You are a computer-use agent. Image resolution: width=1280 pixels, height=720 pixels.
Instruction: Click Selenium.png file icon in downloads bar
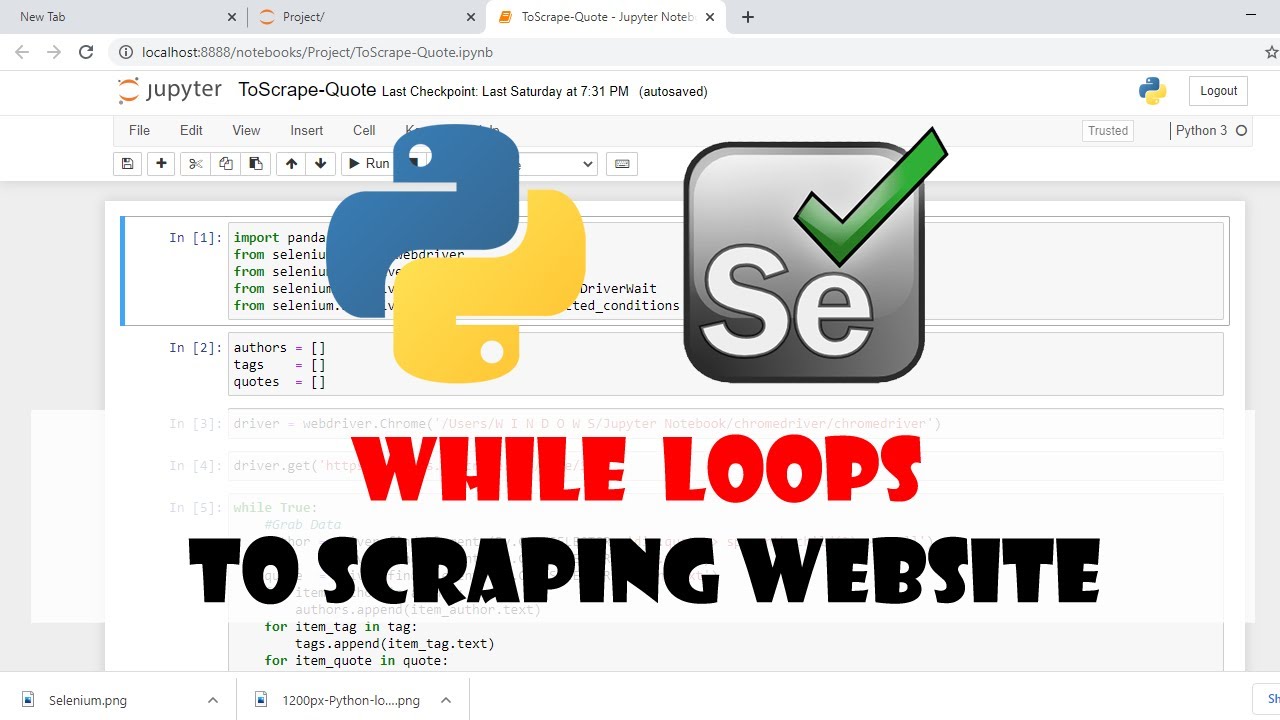coord(28,700)
